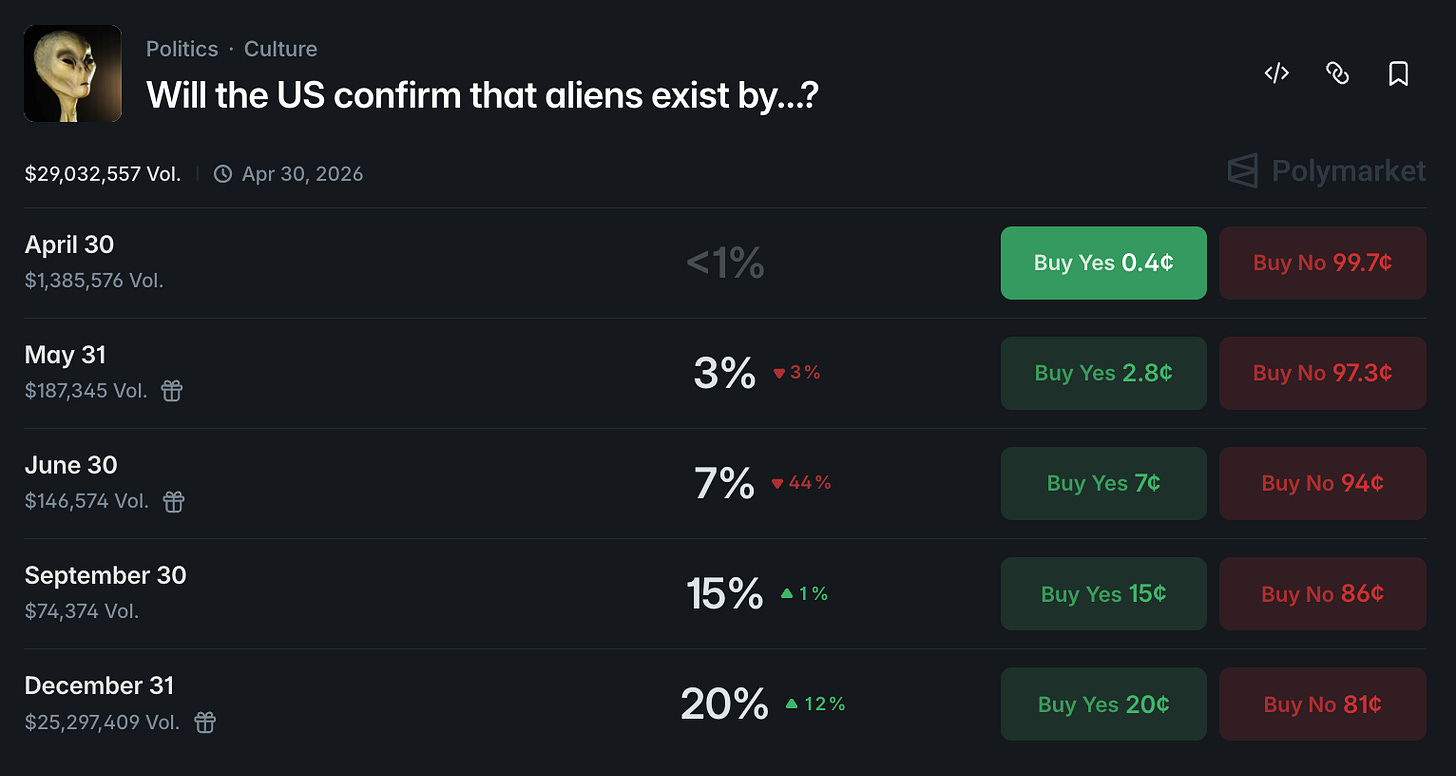The height and width of the screenshot is (776, 1456).
Task: Open the Culture category
Action: click(x=280, y=48)
